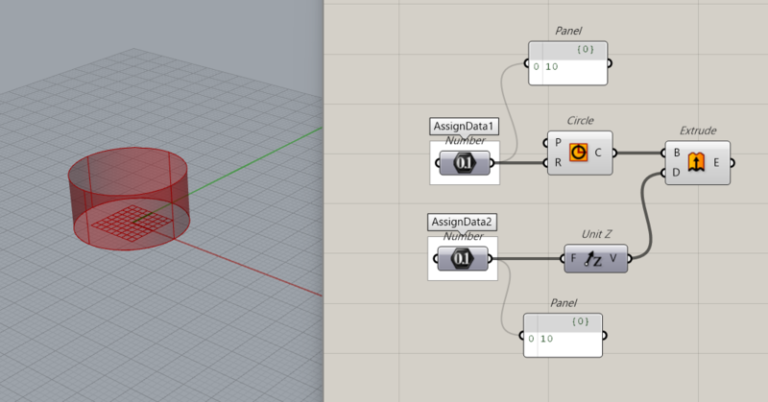Select the Extrude component icon
The height and width of the screenshot is (402, 768).
pyautogui.click(x=696, y=162)
